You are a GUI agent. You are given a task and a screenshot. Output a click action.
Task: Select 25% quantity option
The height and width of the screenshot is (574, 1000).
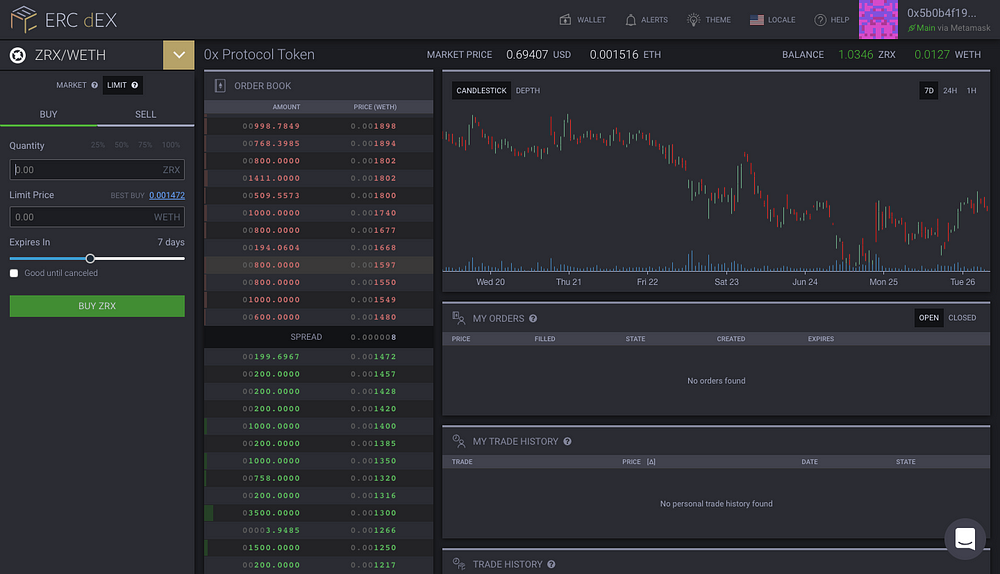click(98, 145)
